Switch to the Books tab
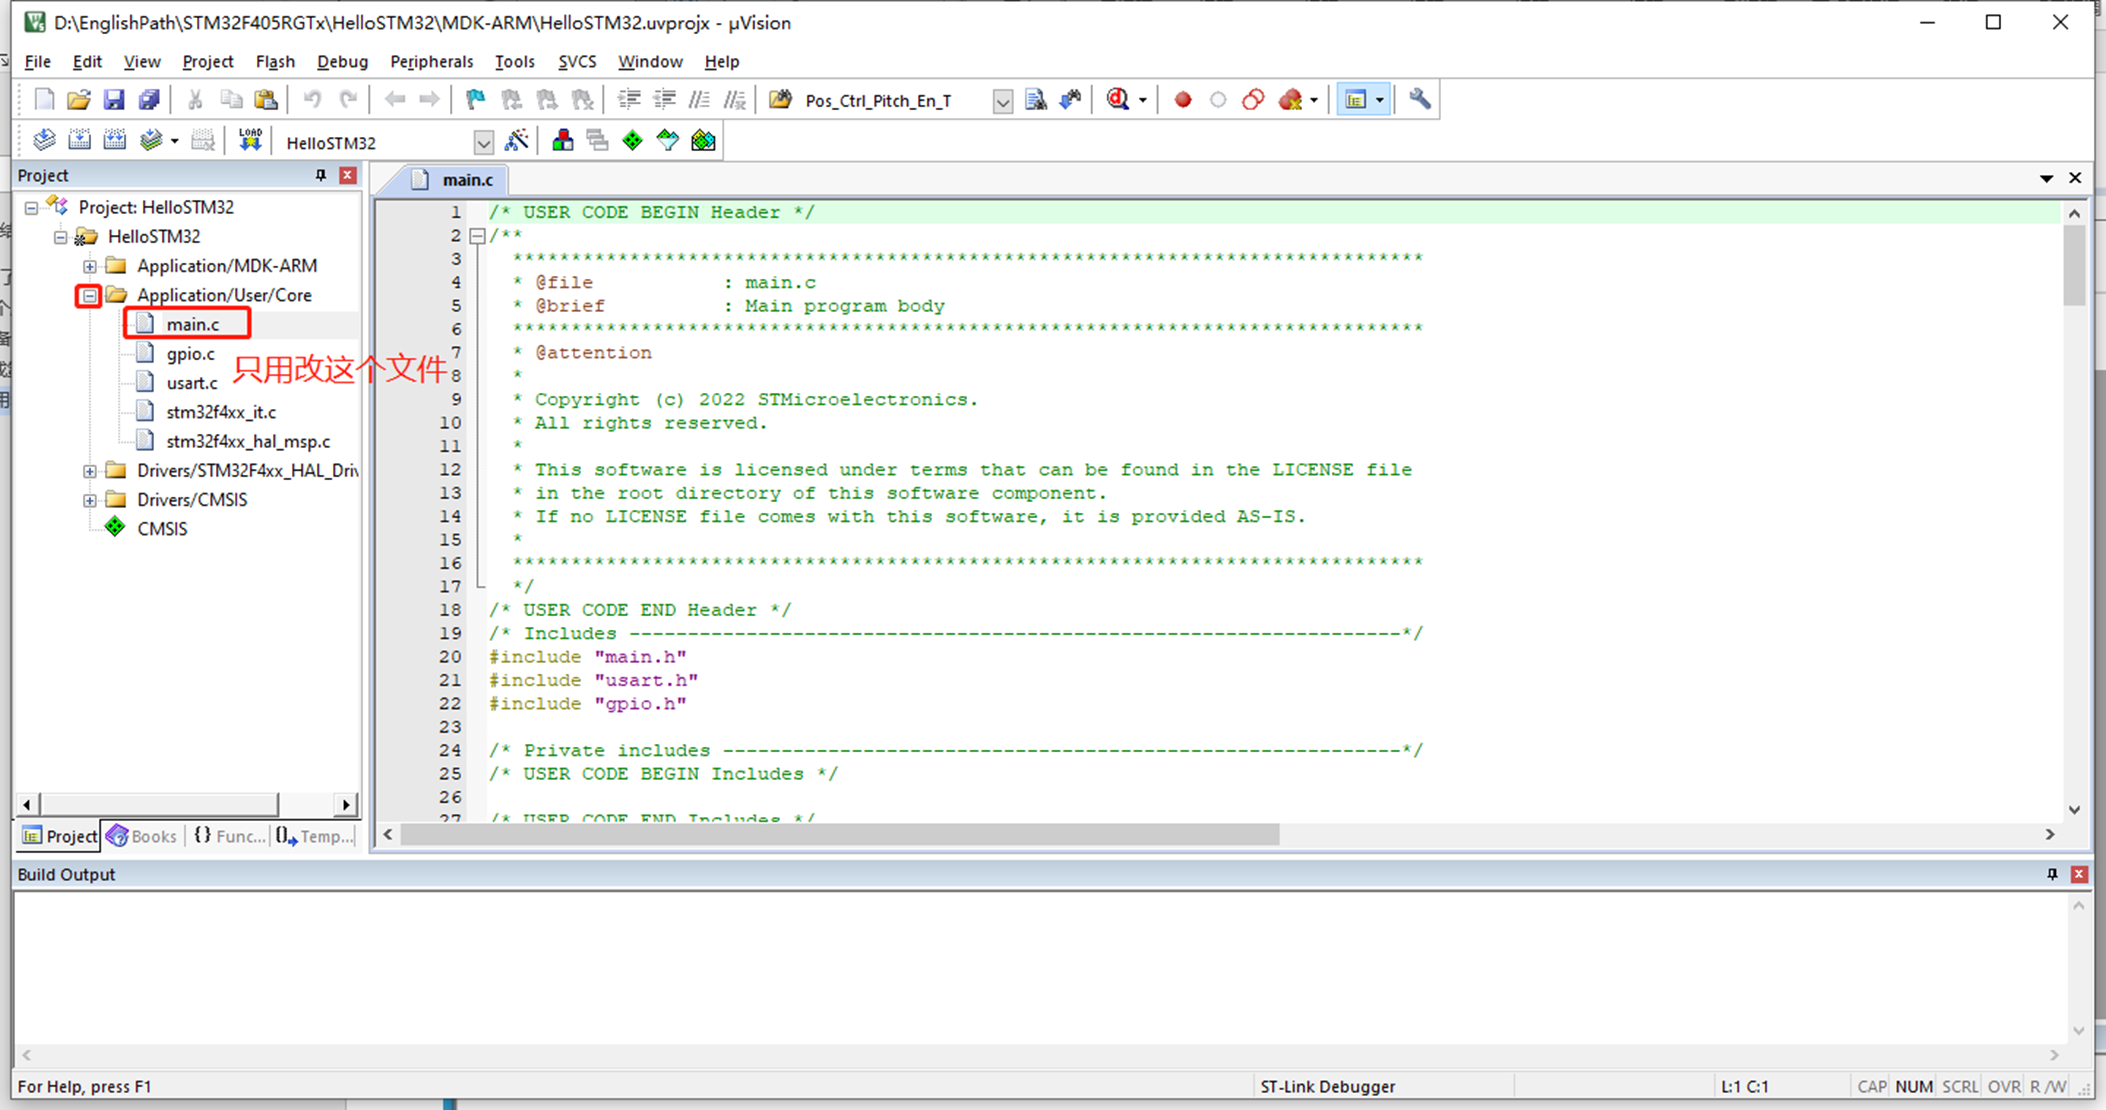 coord(142,836)
